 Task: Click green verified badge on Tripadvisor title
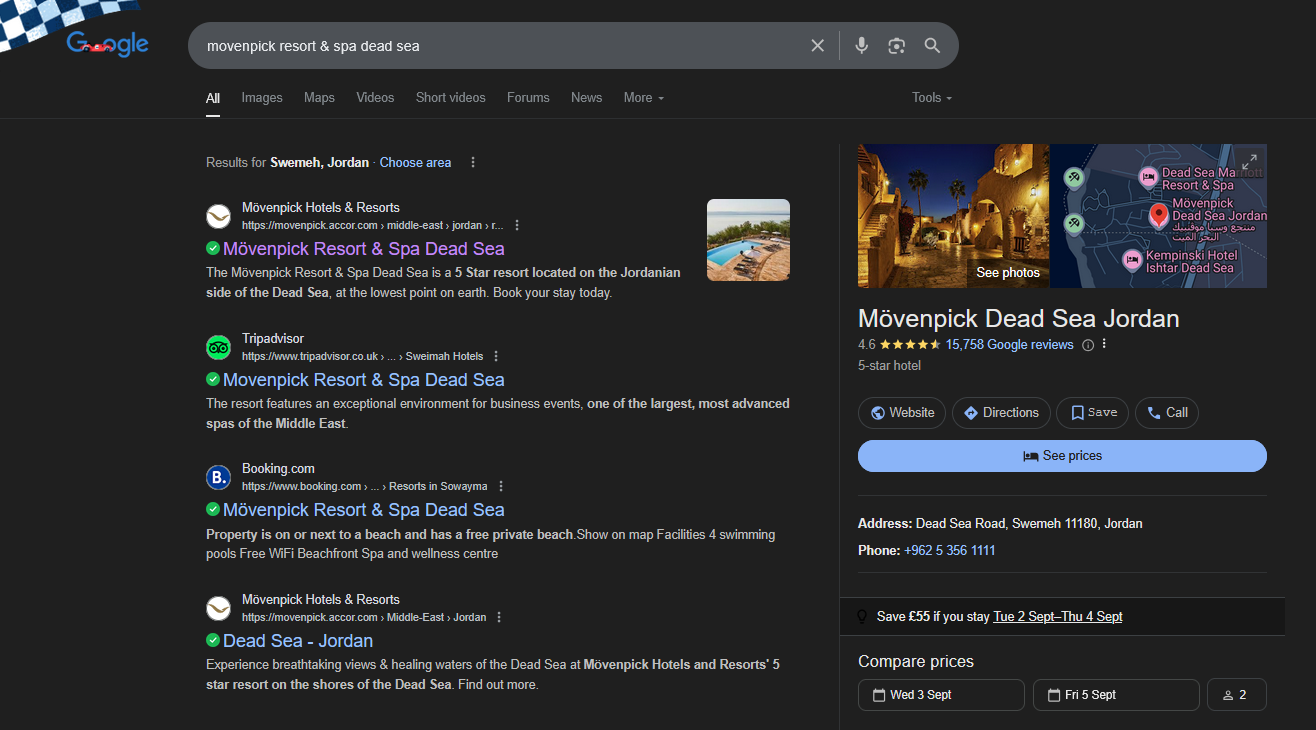click(x=213, y=379)
